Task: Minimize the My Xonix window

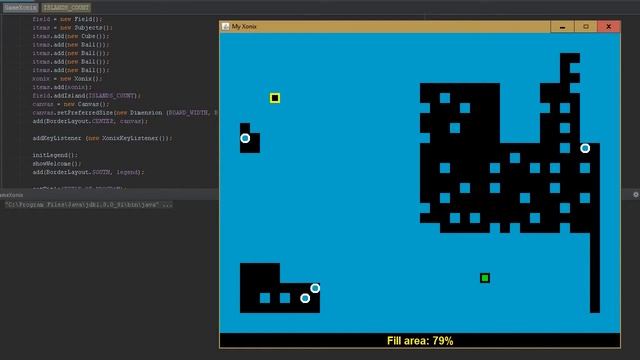Action: coord(562,27)
